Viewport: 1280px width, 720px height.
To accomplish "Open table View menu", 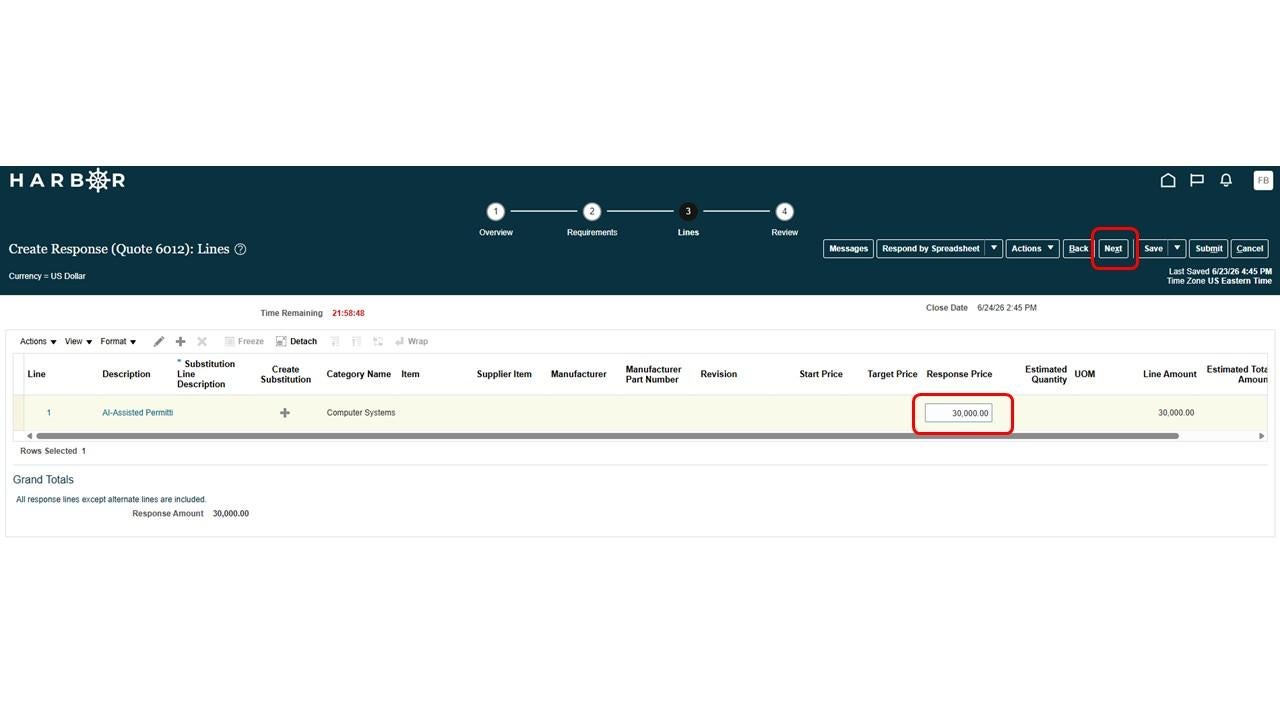I will click(x=78, y=341).
